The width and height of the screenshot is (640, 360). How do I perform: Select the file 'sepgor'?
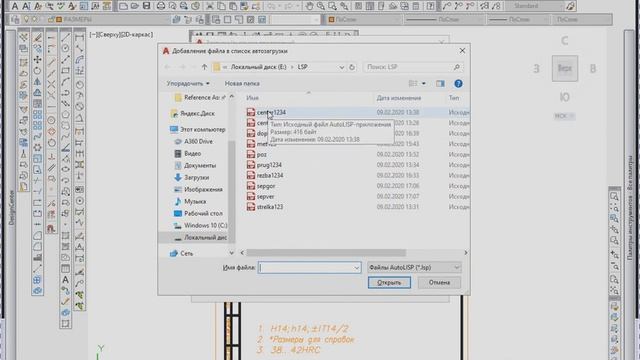(x=266, y=186)
